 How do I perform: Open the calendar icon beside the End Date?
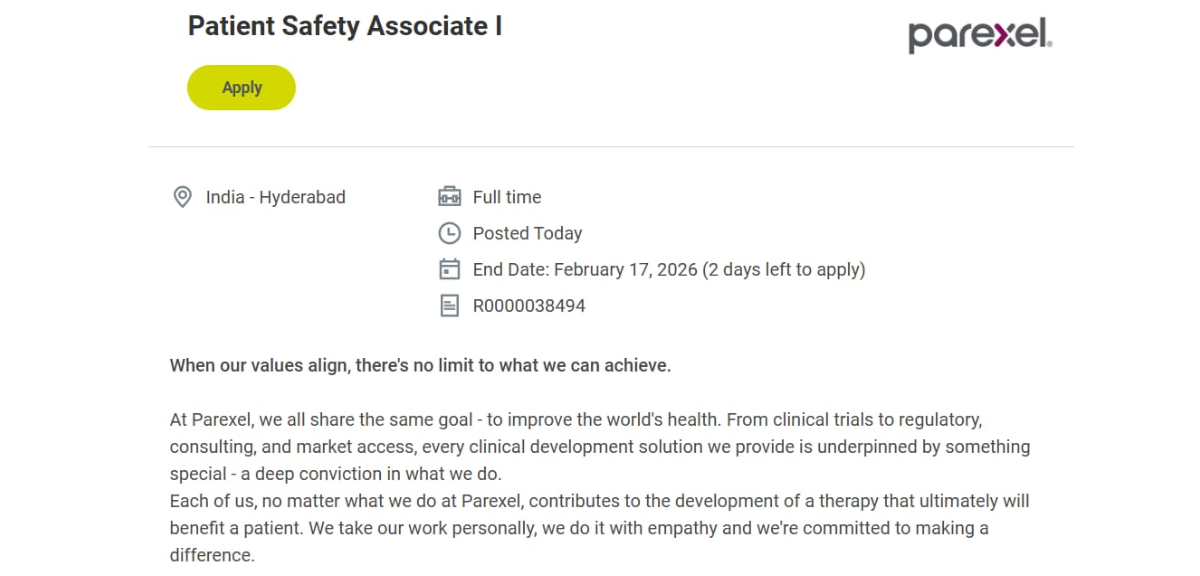tap(449, 269)
